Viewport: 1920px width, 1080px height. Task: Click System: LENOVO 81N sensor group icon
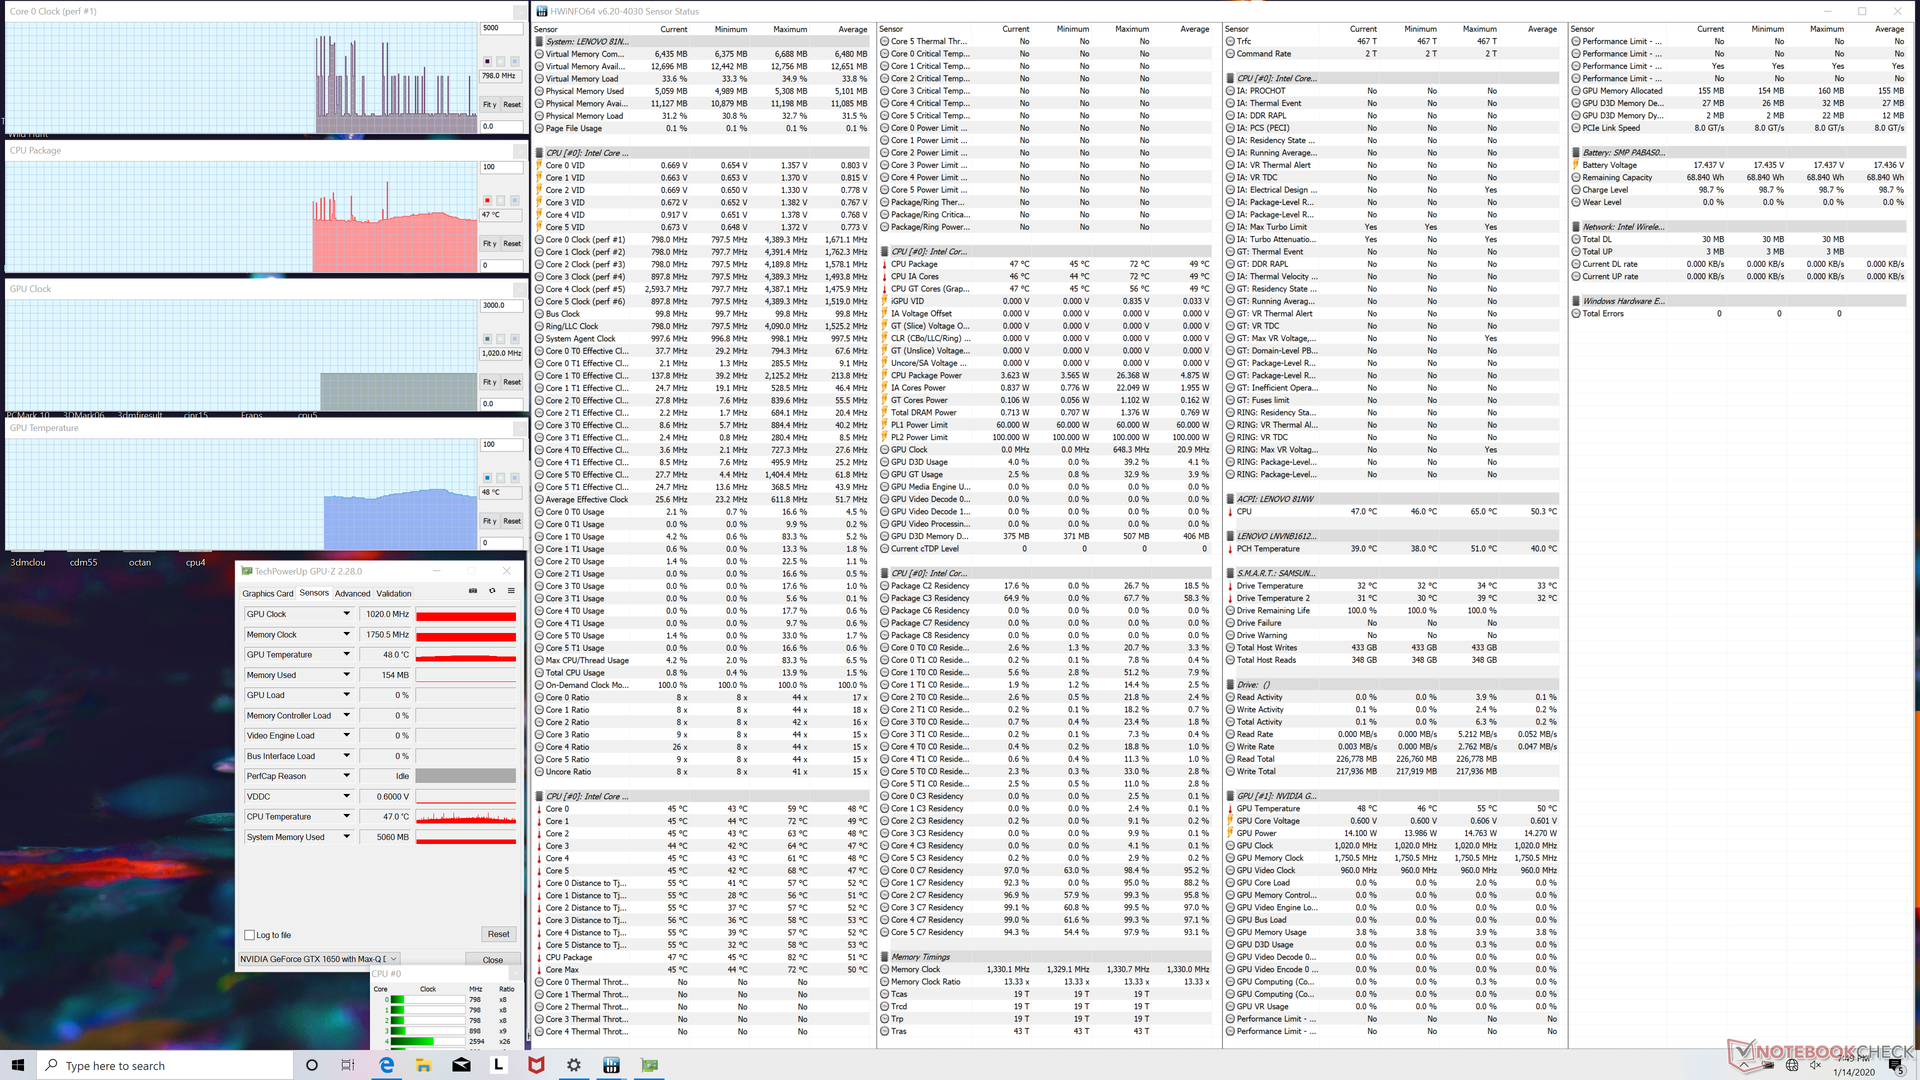click(x=540, y=42)
